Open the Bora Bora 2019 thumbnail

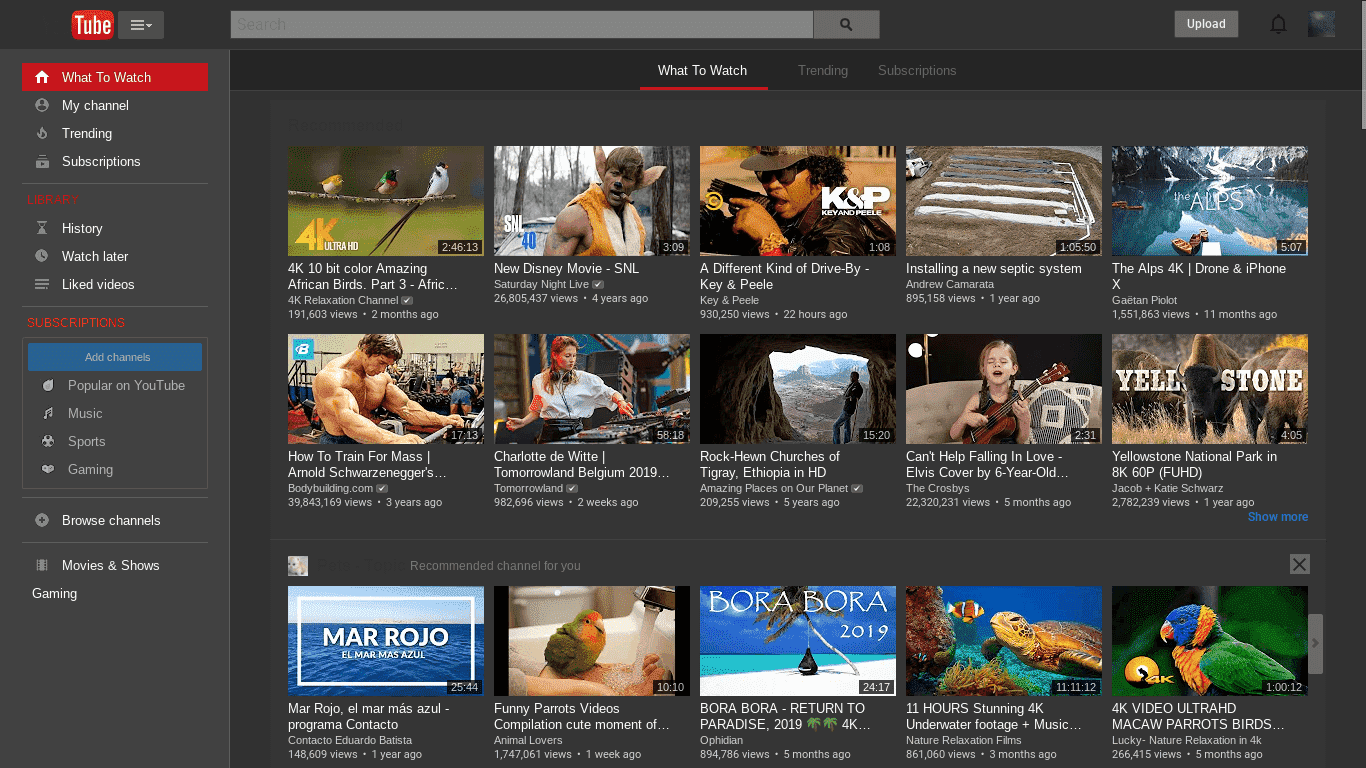click(798, 641)
